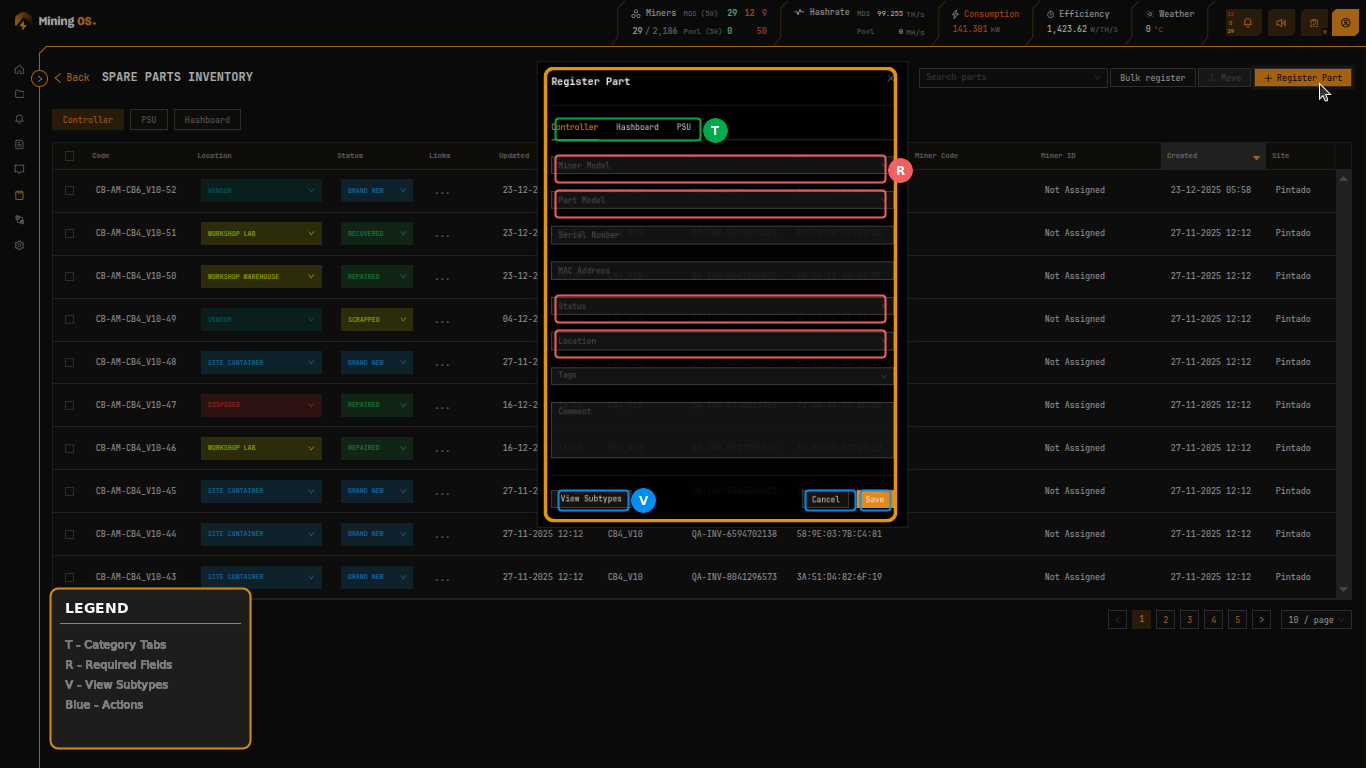1366x768 pixels.
Task: Open sidebar notifications bell icon
Action: point(19,119)
